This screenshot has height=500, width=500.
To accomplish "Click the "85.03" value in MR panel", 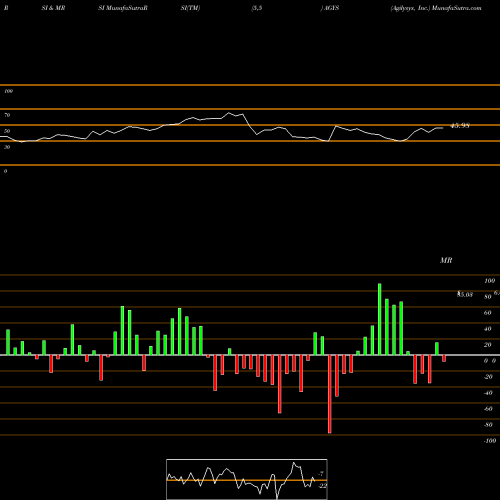I will (465, 294).
